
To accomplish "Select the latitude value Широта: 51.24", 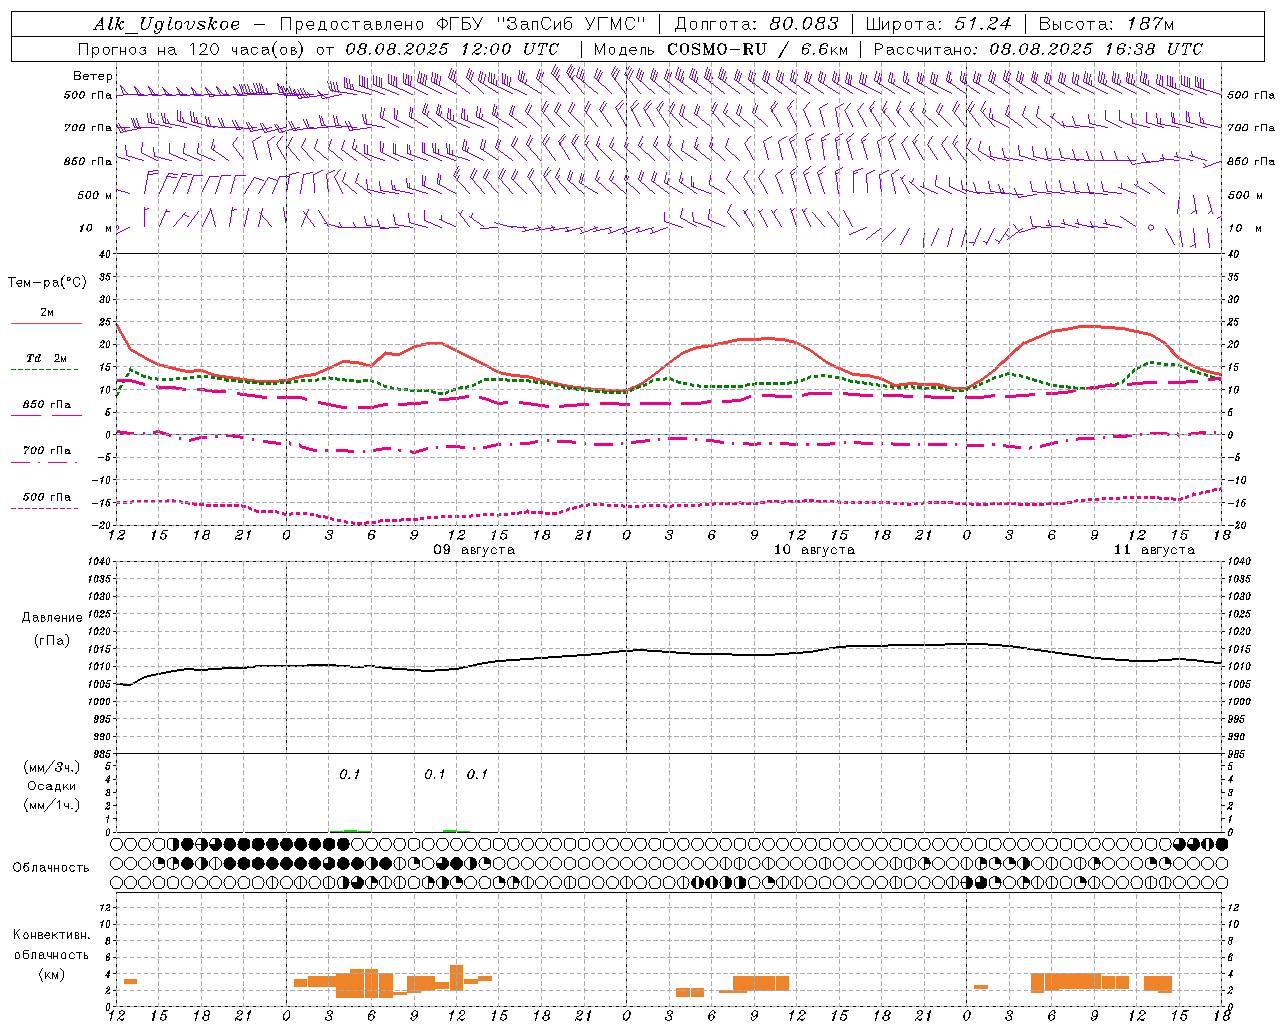I will (938, 24).
